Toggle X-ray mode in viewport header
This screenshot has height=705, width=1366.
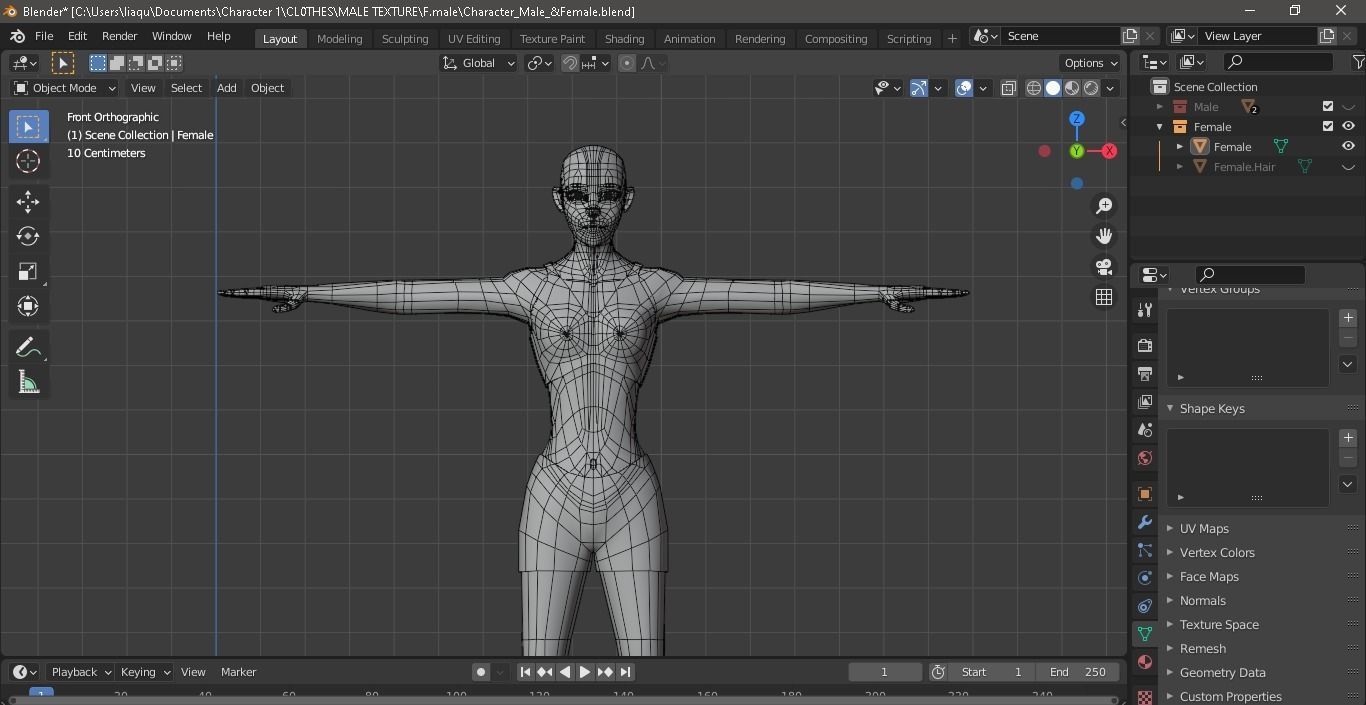click(x=1008, y=88)
